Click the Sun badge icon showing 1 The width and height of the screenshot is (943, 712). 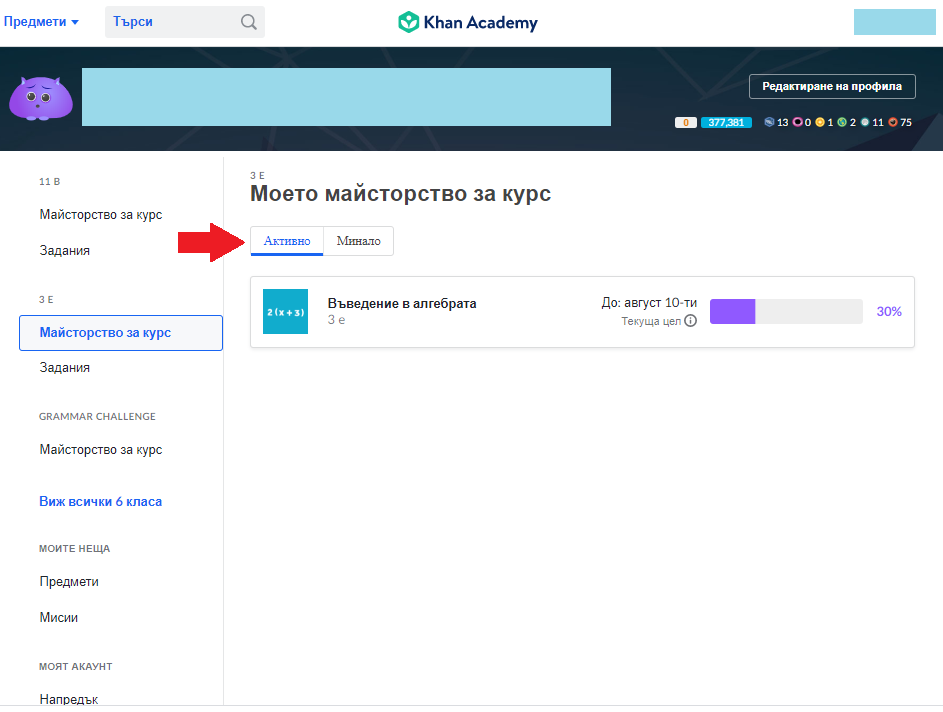coord(819,122)
